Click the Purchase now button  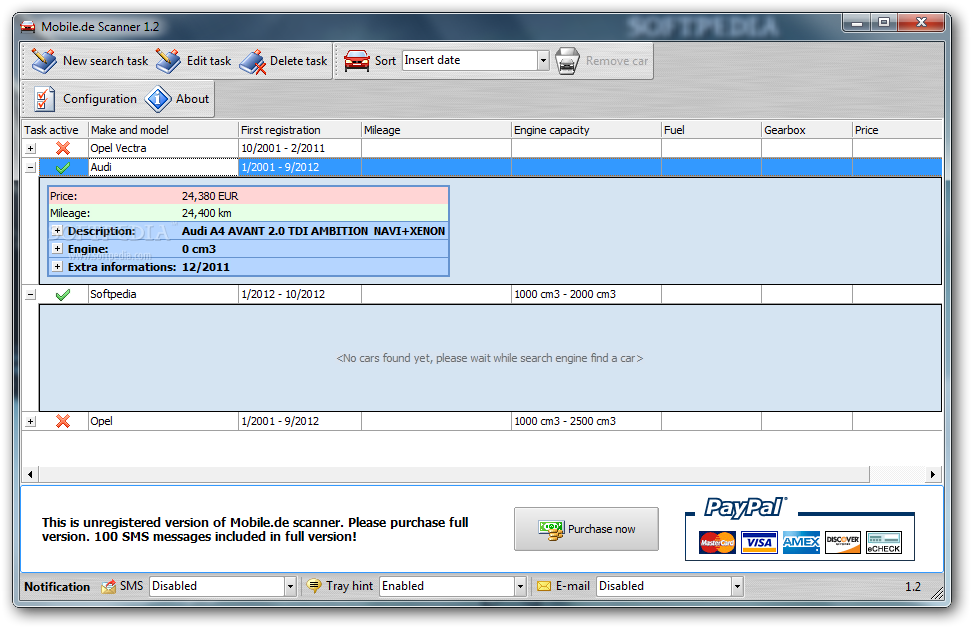click(x=586, y=529)
